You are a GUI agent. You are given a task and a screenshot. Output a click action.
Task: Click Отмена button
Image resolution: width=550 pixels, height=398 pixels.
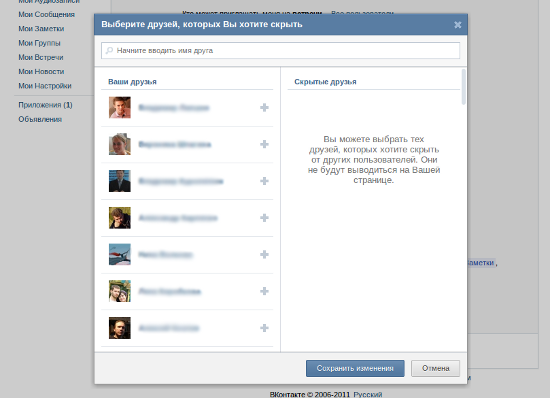click(435, 368)
